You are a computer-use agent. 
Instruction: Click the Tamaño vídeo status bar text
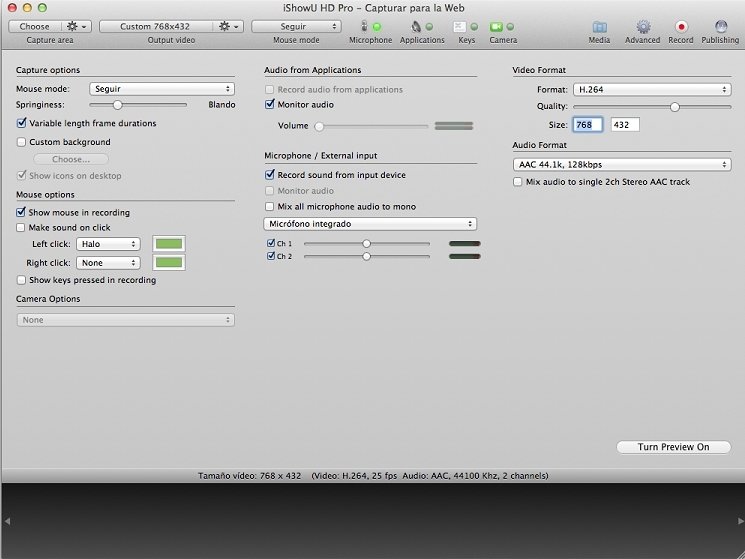tap(373, 475)
